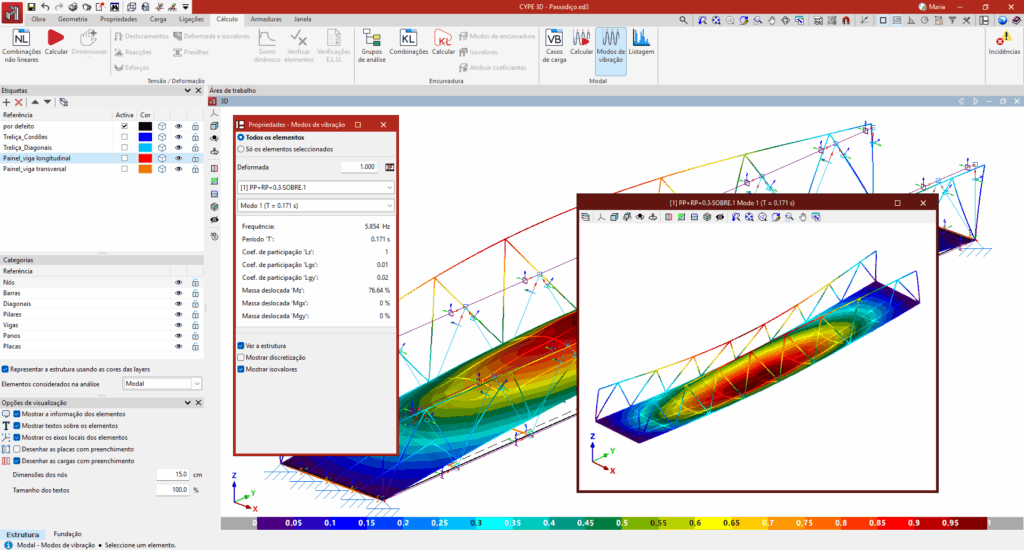Uncheck 'Ver a estrutura' checkbox
The image size is (1024, 550).
point(241,345)
